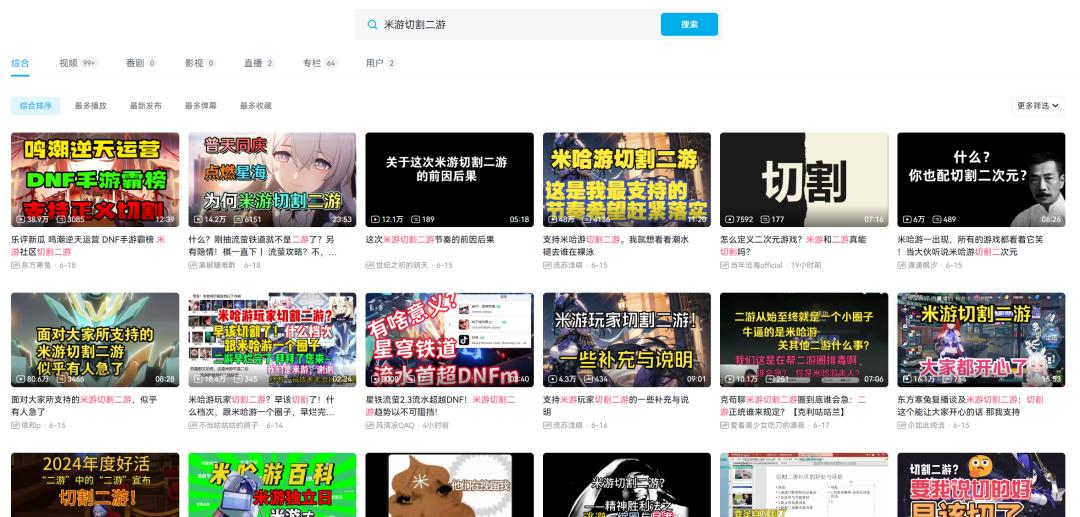This screenshot has height=517, width=1080.
Task: Open the 大家都开心了 thumbnail
Action: click(982, 340)
